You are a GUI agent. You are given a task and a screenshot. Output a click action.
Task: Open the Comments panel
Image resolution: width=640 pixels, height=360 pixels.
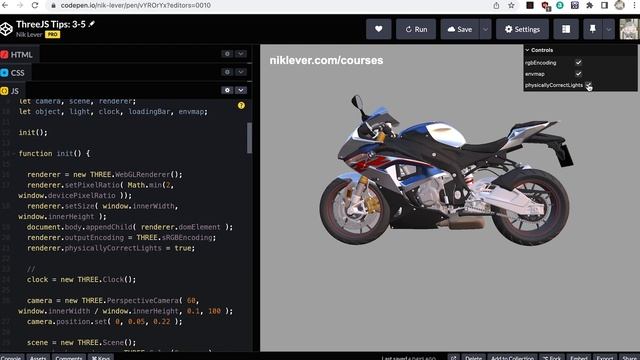tap(69, 358)
